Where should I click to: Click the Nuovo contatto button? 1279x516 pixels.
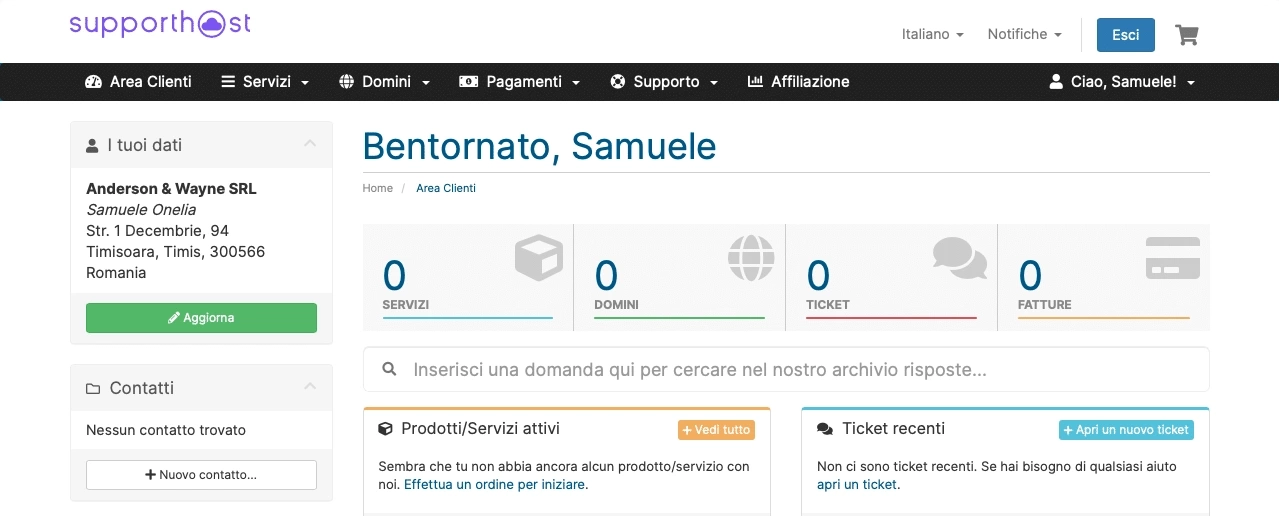point(201,475)
